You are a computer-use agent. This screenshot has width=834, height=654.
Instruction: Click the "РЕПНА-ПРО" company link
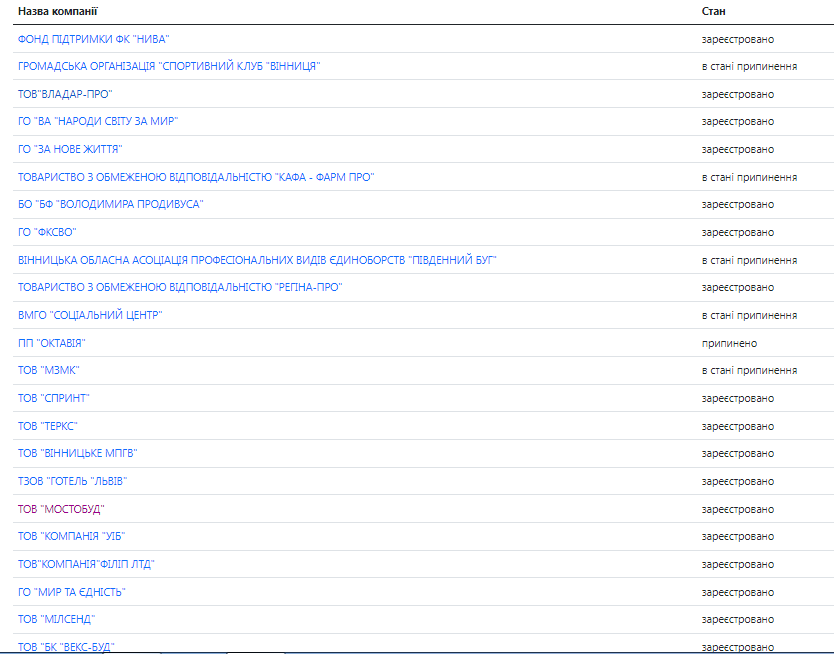tap(180, 287)
